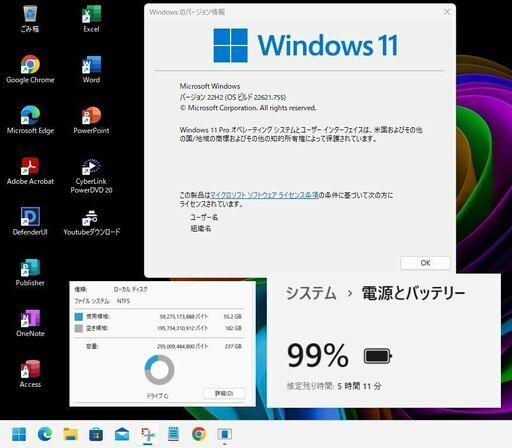The image size is (512, 448).
Task: Open the Google Chrome desktop shortcut
Action: click(x=30, y=70)
